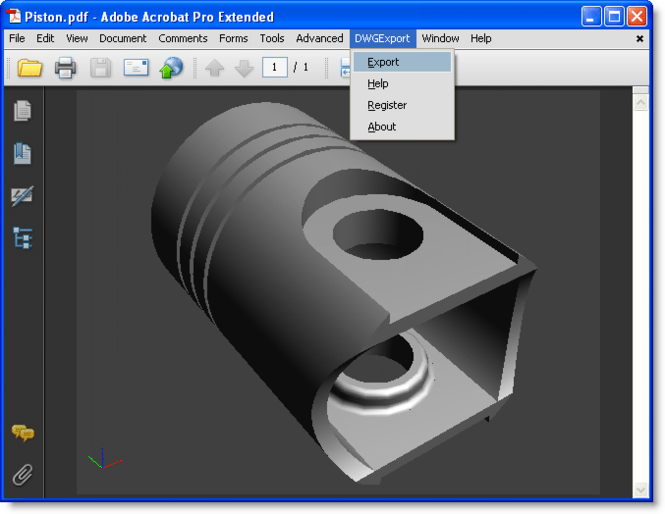Screen dimensions: 665x514
Task: Close the Acrobat window
Action: (x=637, y=17)
